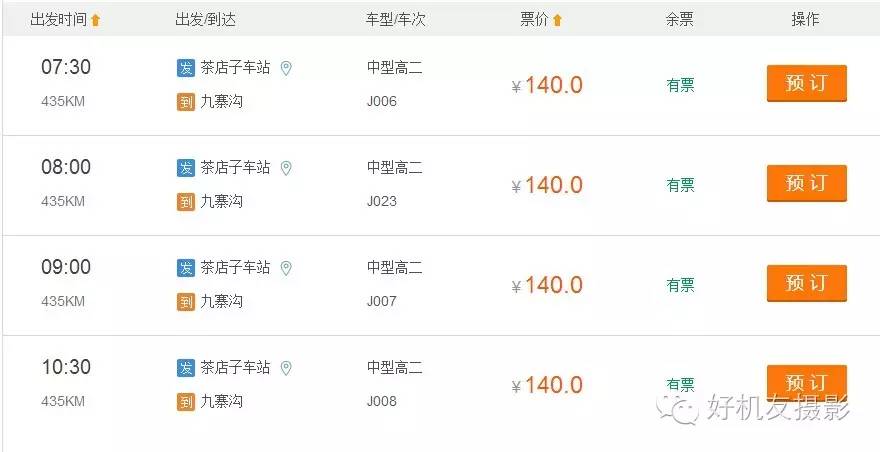Click the orange 到 arrival icon in the J023 row

pyautogui.click(x=186, y=202)
